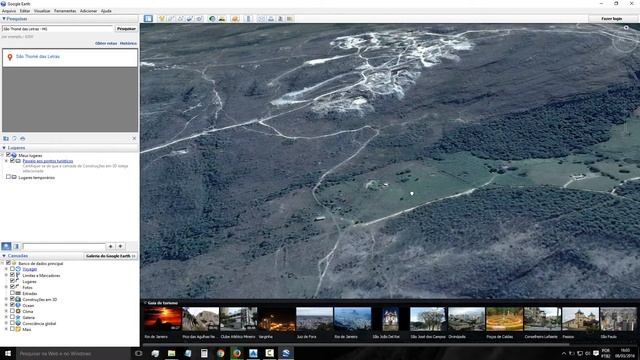
Task: Open the Adicionar menu
Action: click(88, 11)
